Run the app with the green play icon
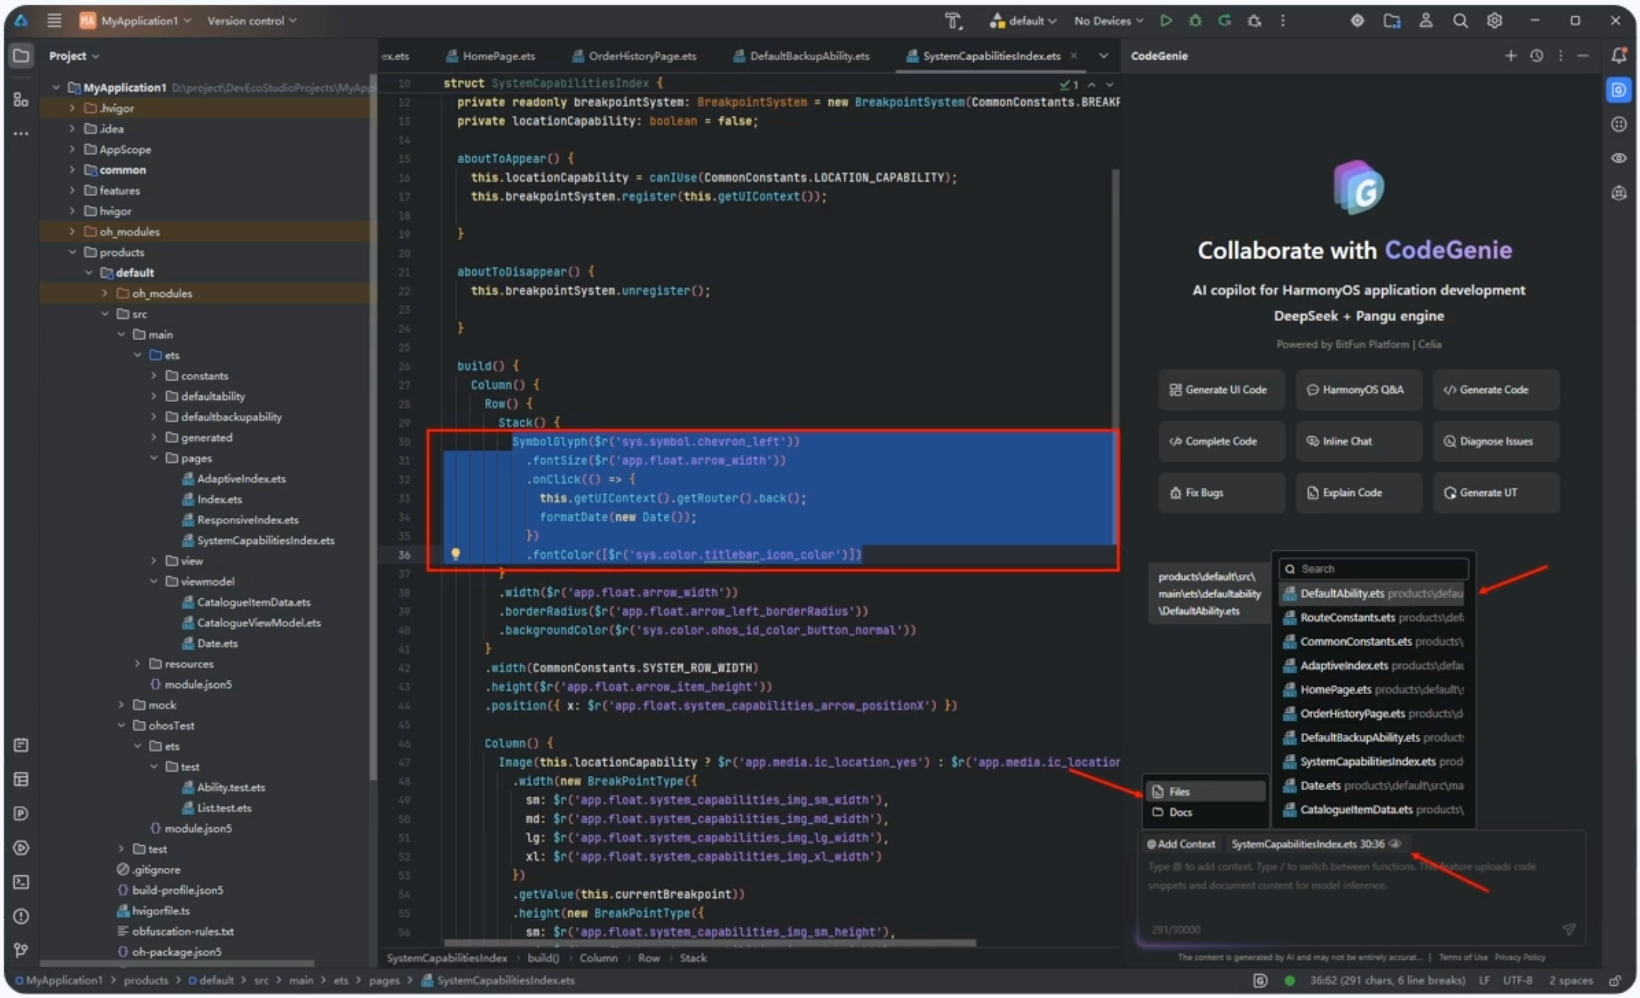The height and width of the screenshot is (998, 1640). point(1166,21)
